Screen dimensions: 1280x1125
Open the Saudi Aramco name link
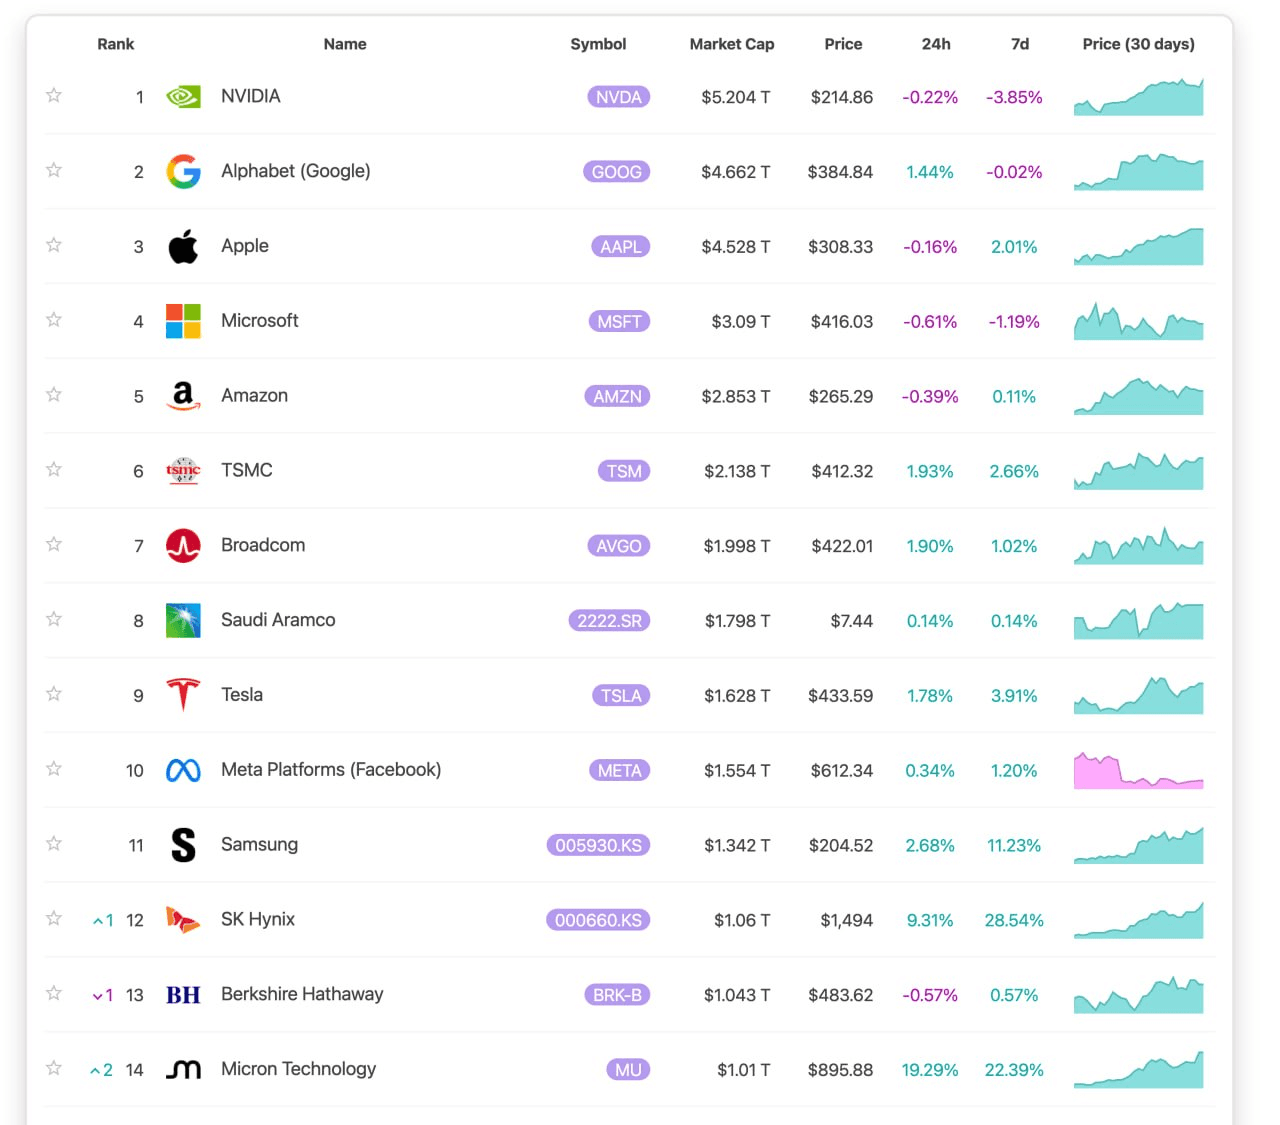tap(278, 620)
